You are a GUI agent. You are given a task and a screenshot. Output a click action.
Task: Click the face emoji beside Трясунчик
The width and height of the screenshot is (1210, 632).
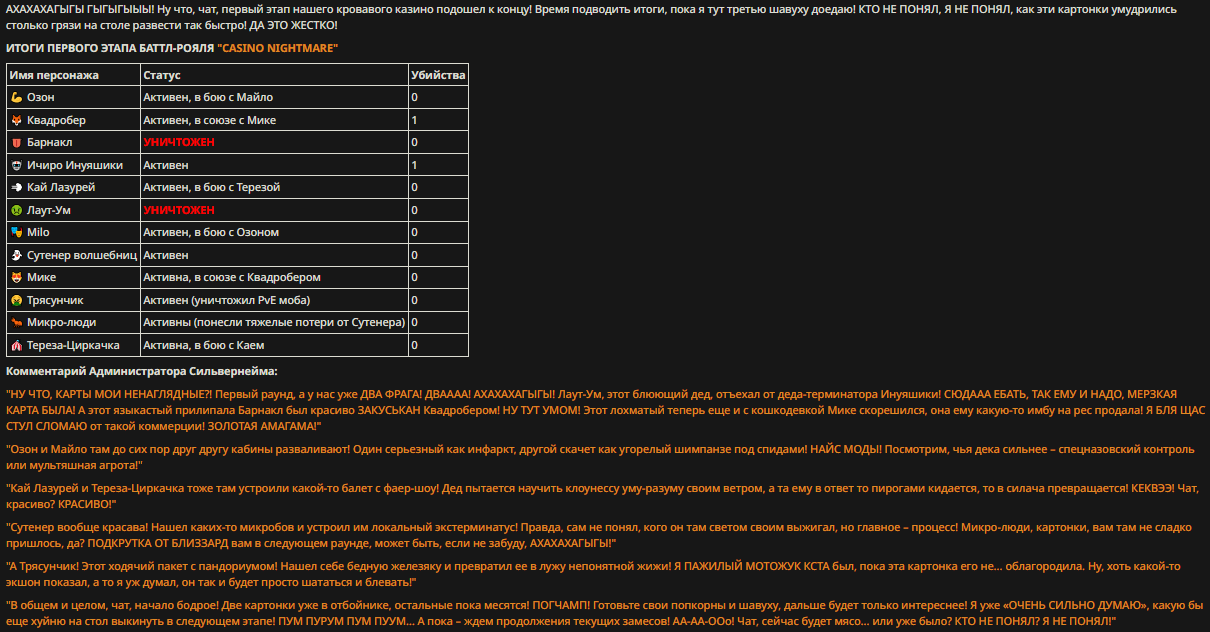(16, 300)
